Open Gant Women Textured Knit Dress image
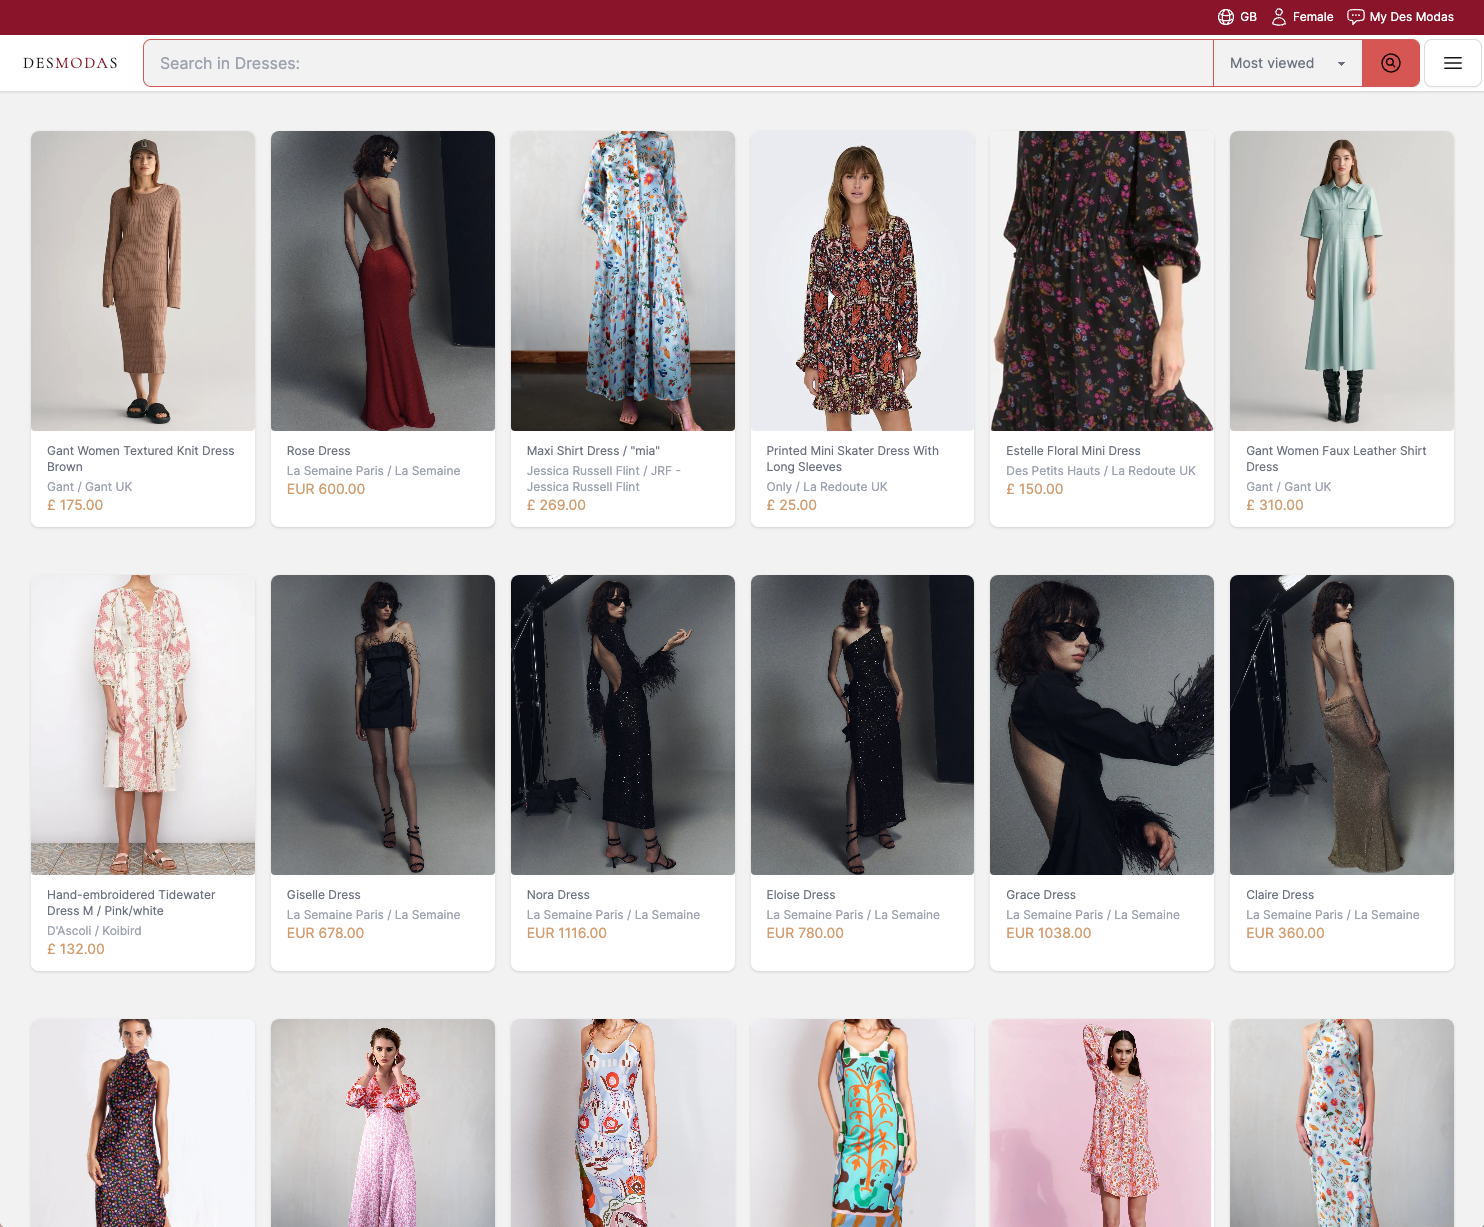This screenshot has height=1227, width=1484. pos(143,281)
